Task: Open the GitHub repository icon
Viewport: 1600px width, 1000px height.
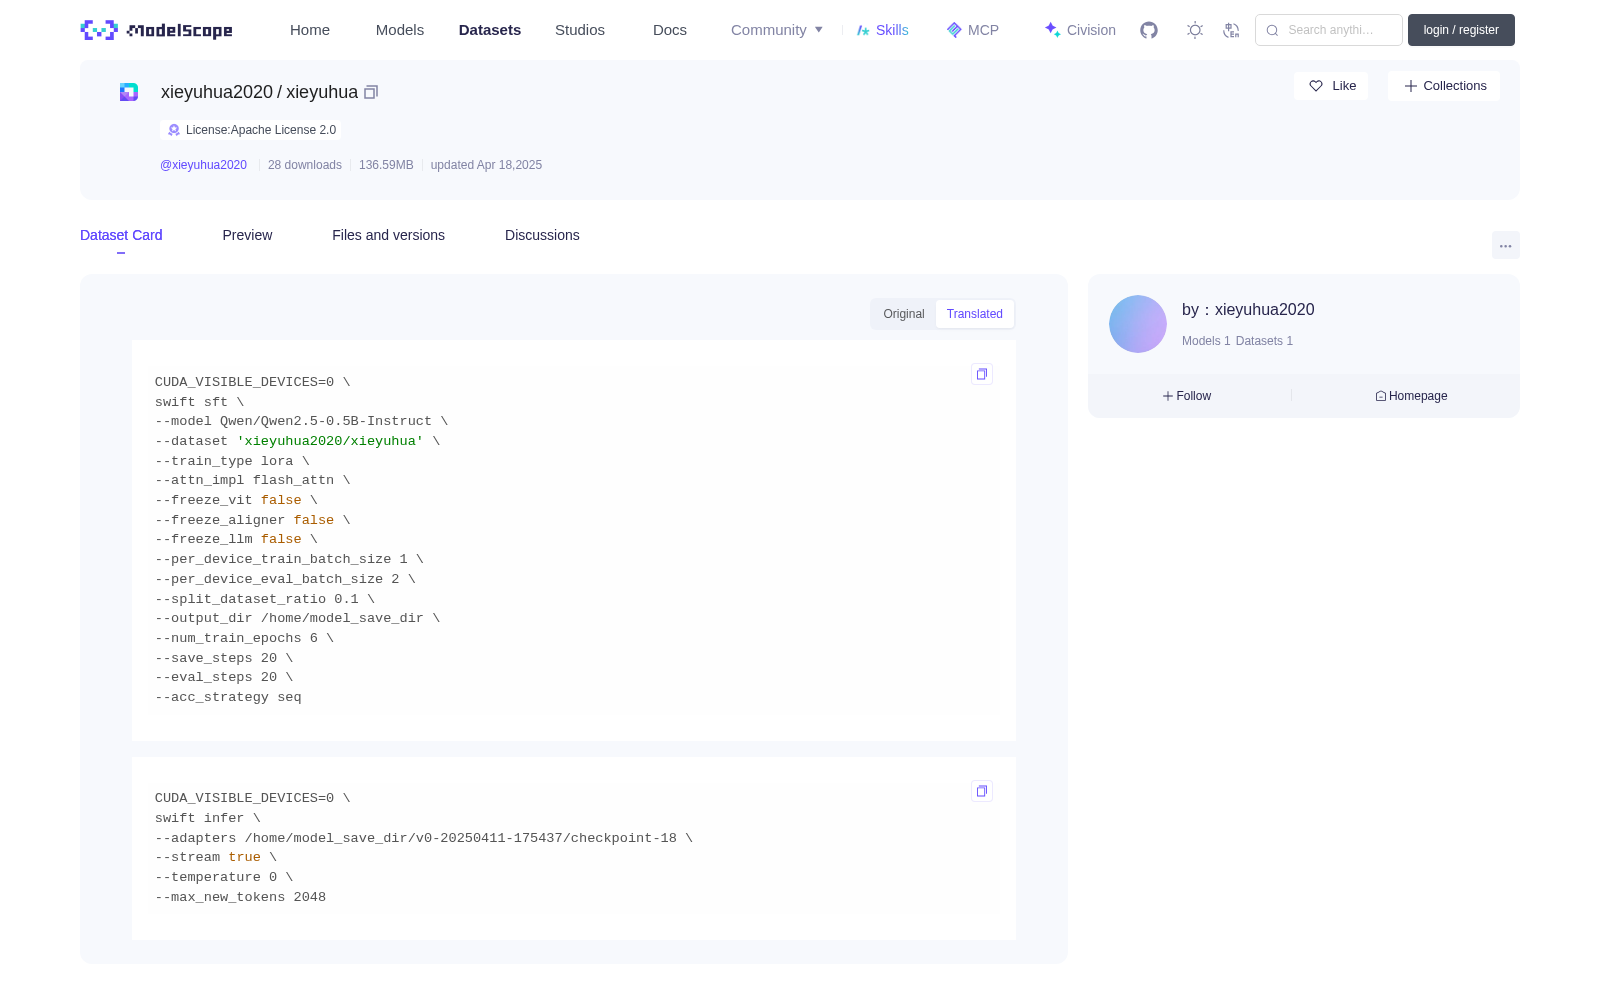Action: click(x=1149, y=30)
